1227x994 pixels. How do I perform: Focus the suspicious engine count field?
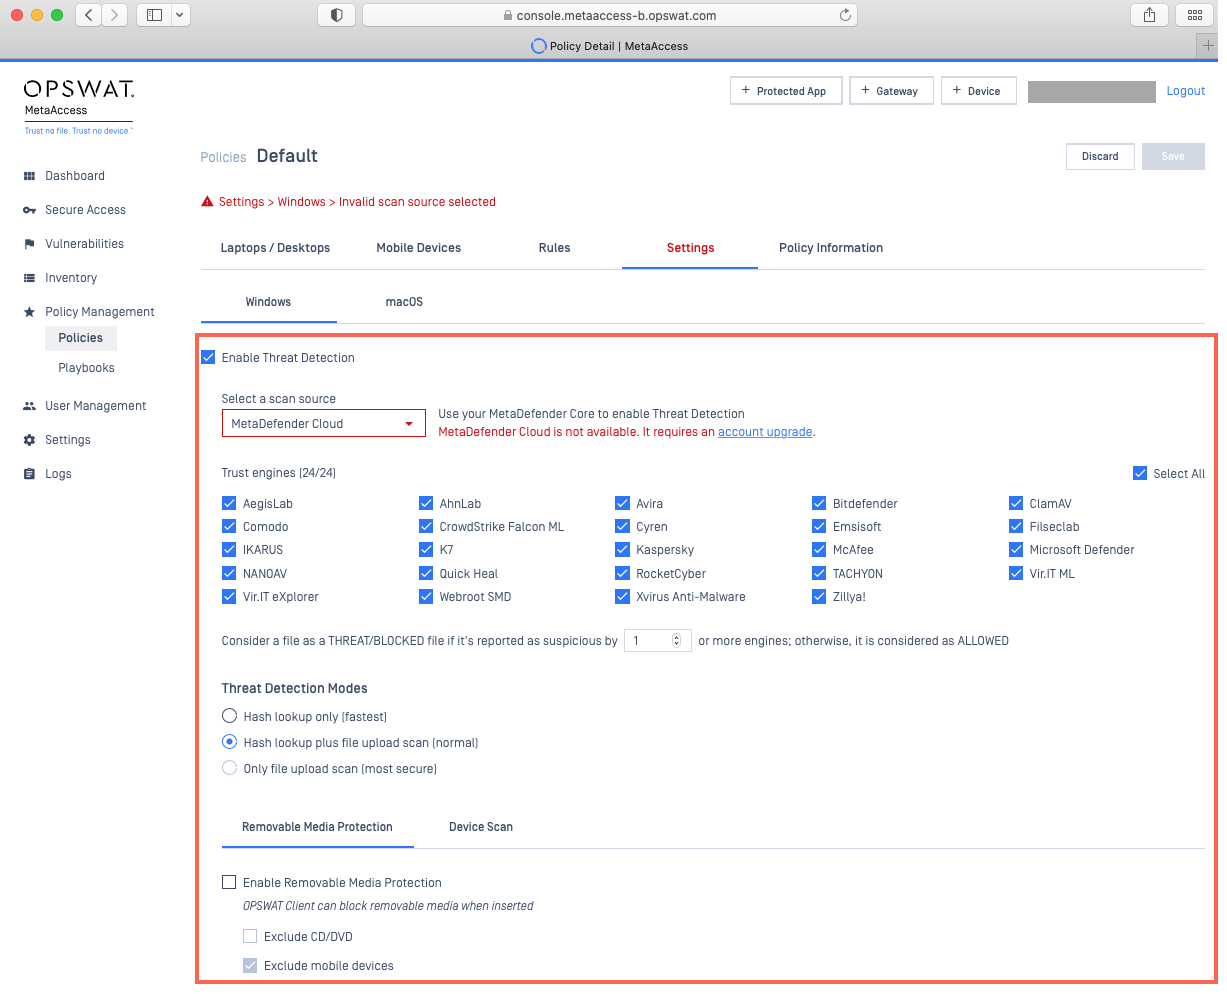(x=657, y=641)
